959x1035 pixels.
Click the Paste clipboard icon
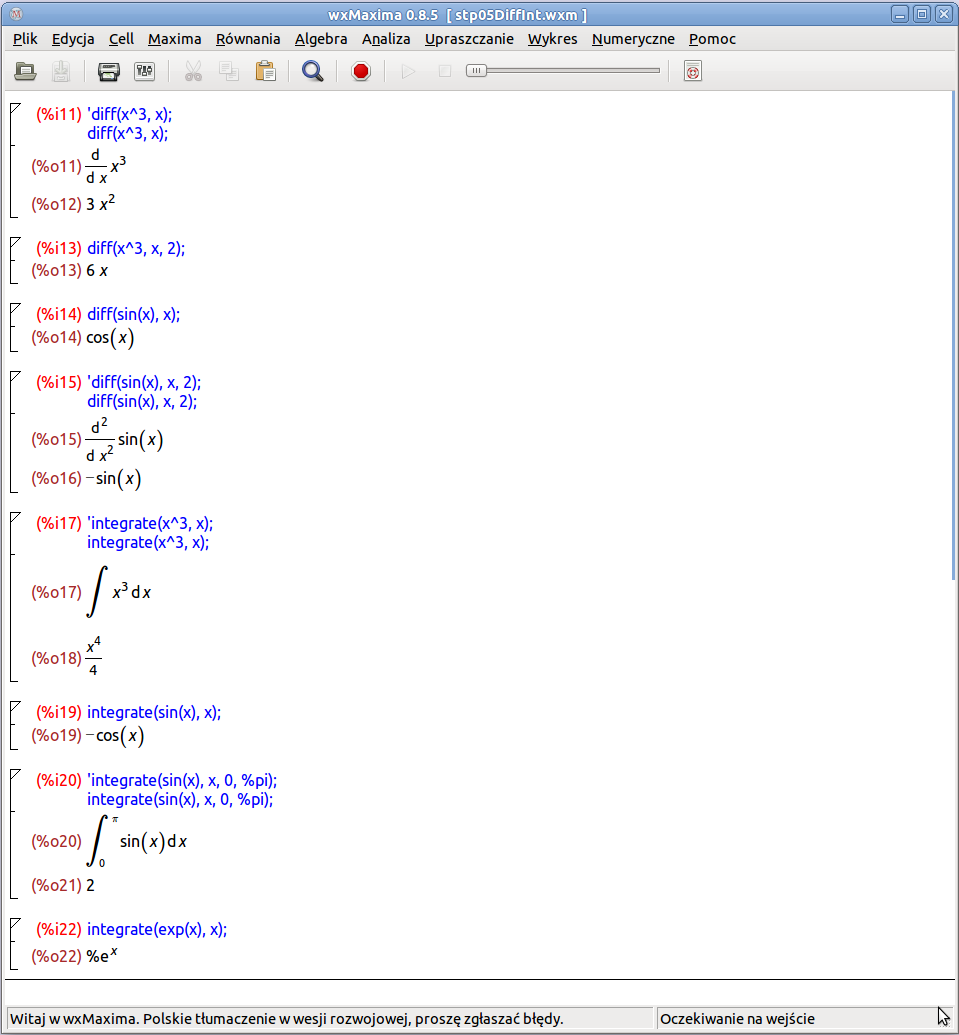tap(265, 71)
